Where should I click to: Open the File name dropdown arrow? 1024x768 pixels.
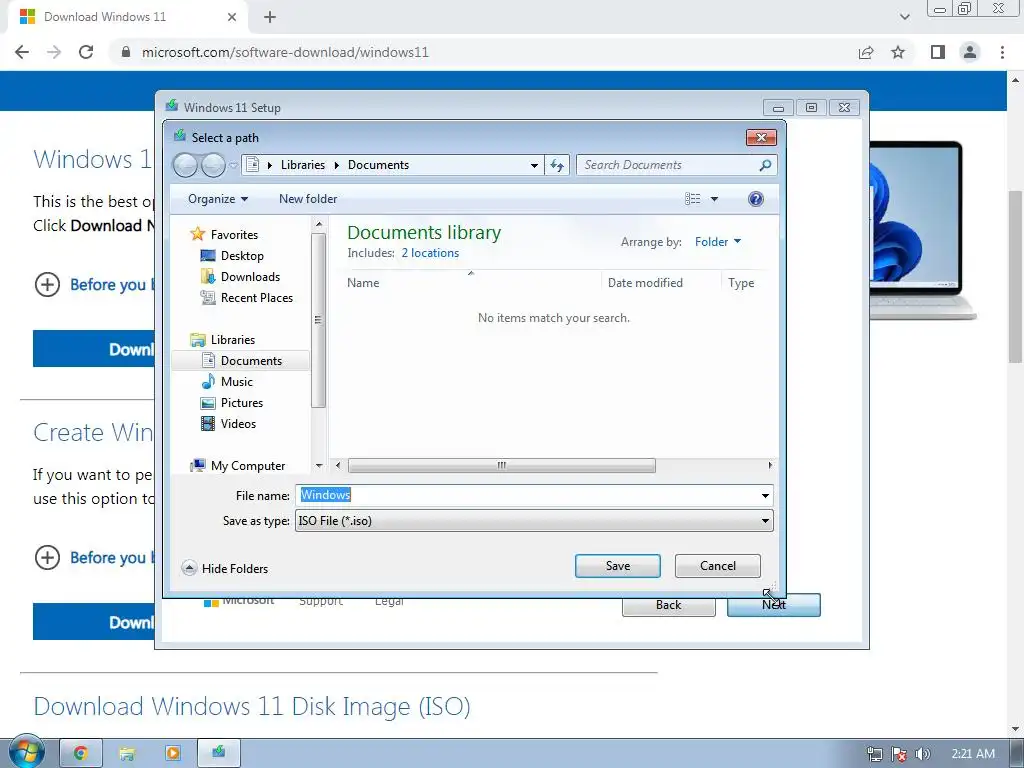[765, 496]
